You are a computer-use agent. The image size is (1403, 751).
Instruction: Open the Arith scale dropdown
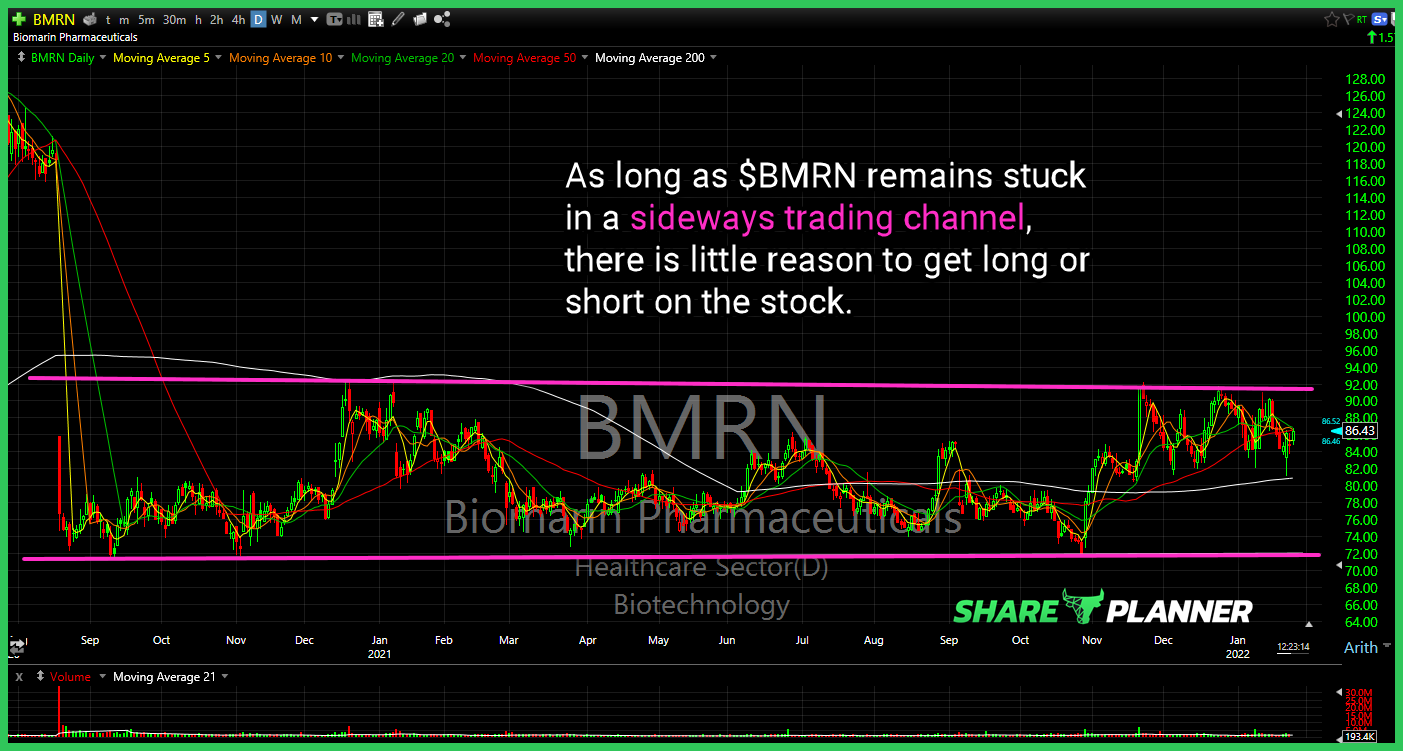1387,645
